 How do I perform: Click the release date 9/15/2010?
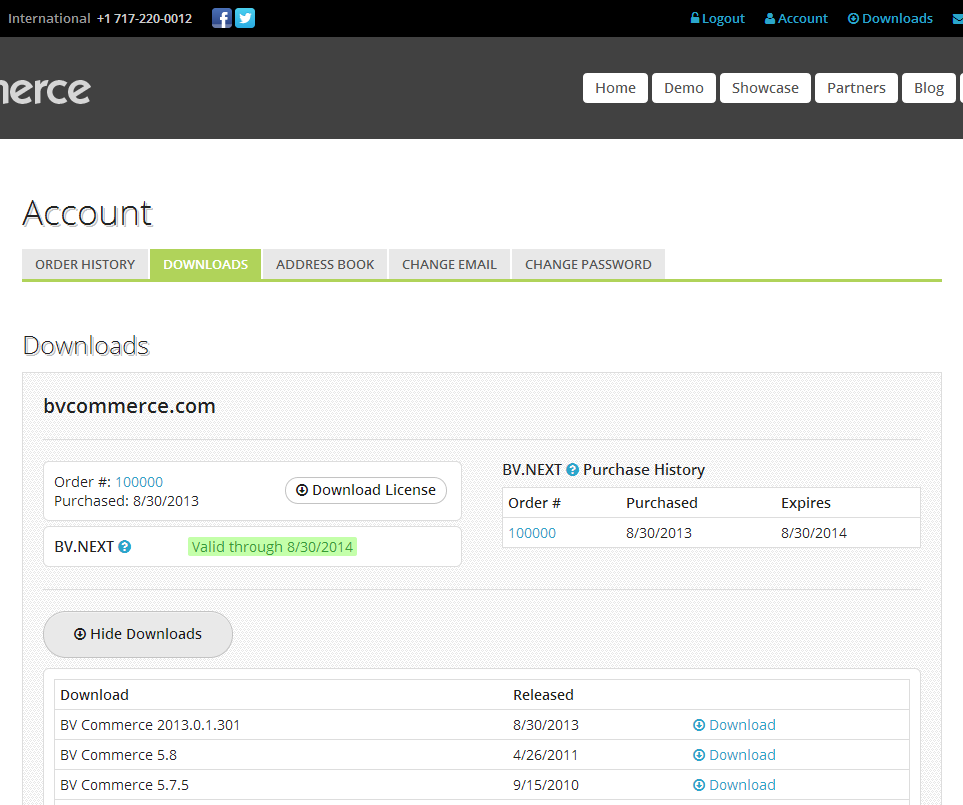click(546, 785)
